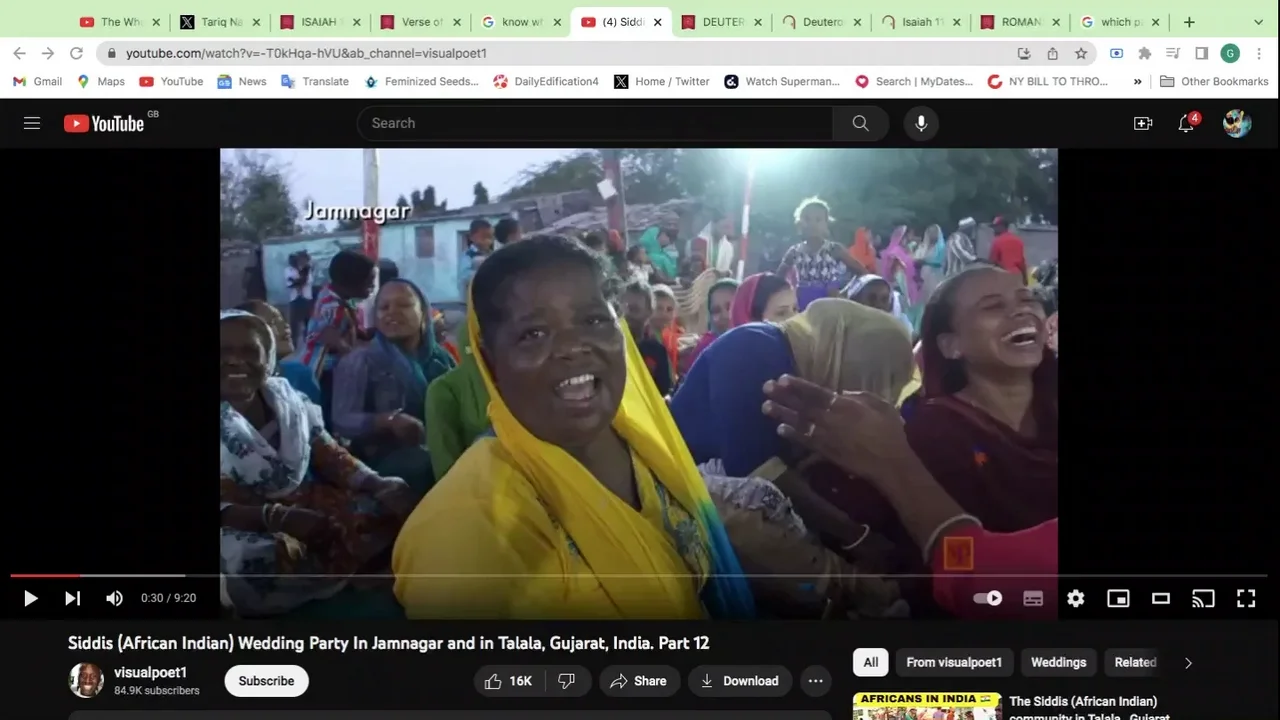Search with voice microphone icon

point(921,123)
